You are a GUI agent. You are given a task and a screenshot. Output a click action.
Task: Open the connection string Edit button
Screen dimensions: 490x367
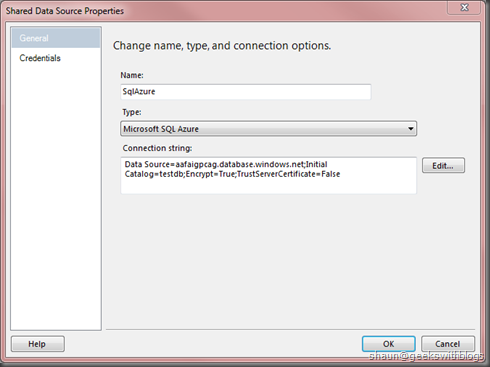pos(443,166)
